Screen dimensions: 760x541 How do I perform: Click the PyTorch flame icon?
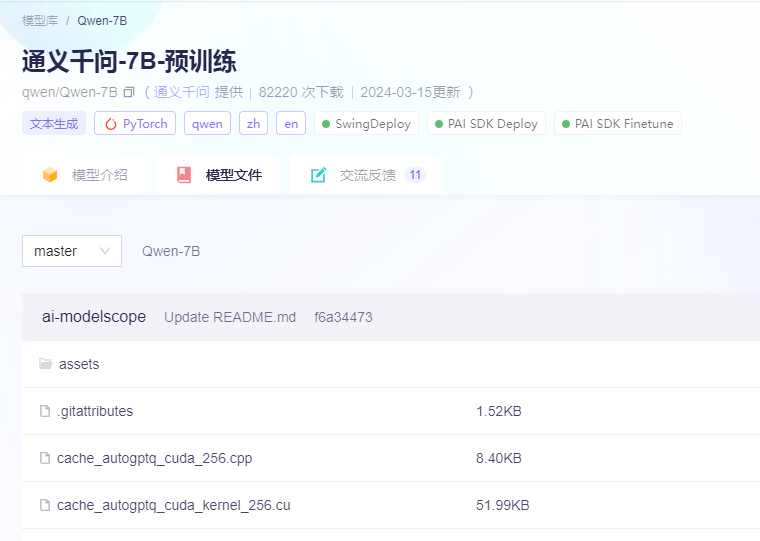point(111,124)
